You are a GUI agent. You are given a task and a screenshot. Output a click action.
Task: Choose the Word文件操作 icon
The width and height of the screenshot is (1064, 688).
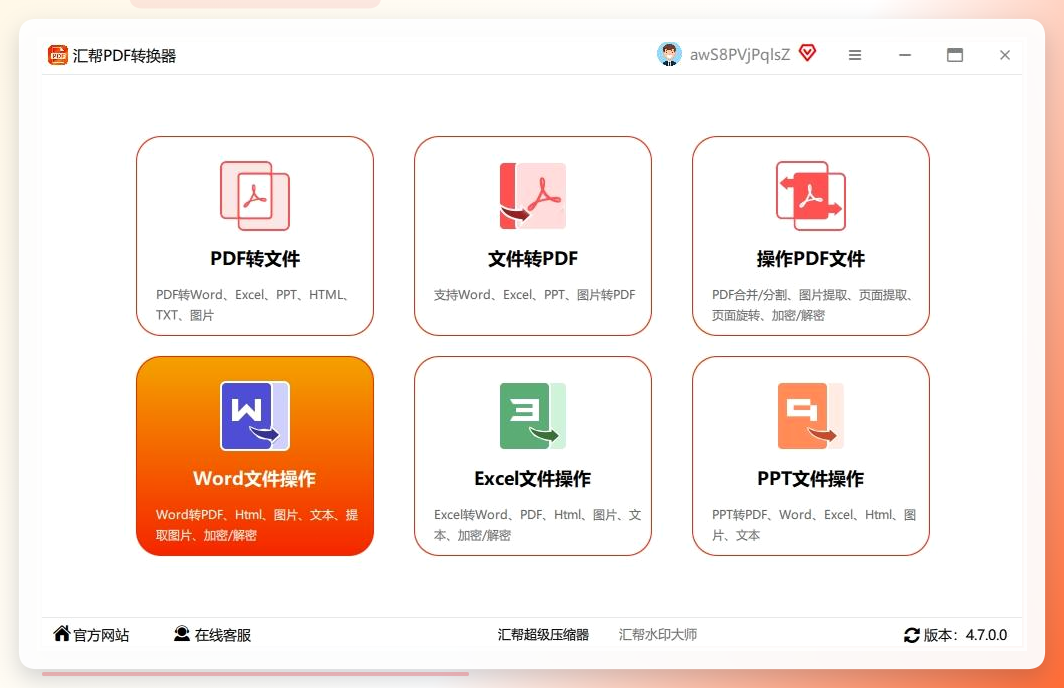[x=255, y=416]
